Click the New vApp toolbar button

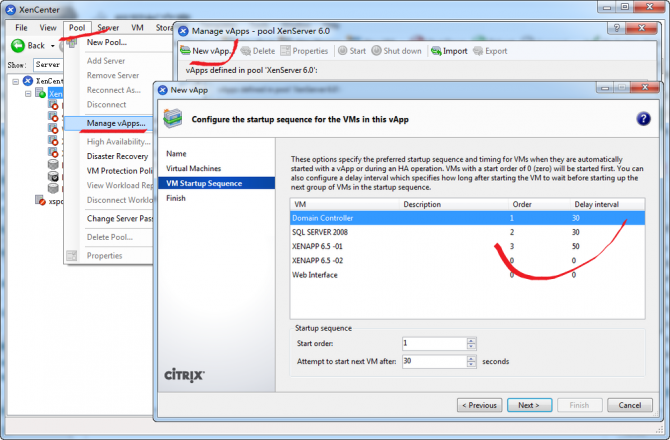(206, 51)
